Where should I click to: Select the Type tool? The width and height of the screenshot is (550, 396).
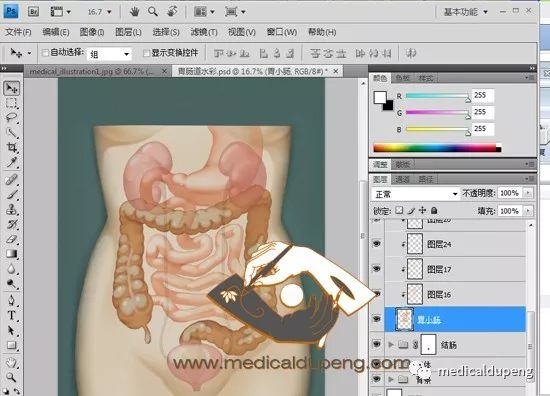click(12, 315)
